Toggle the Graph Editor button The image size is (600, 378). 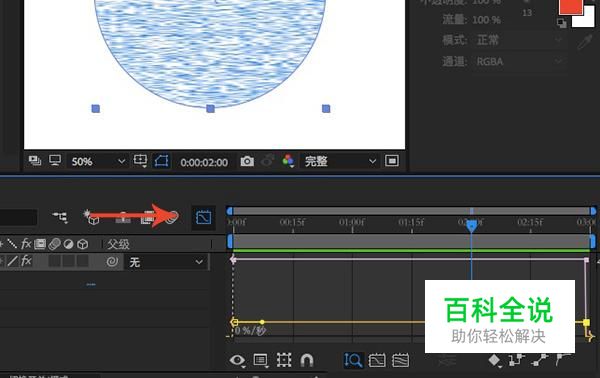tap(204, 218)
